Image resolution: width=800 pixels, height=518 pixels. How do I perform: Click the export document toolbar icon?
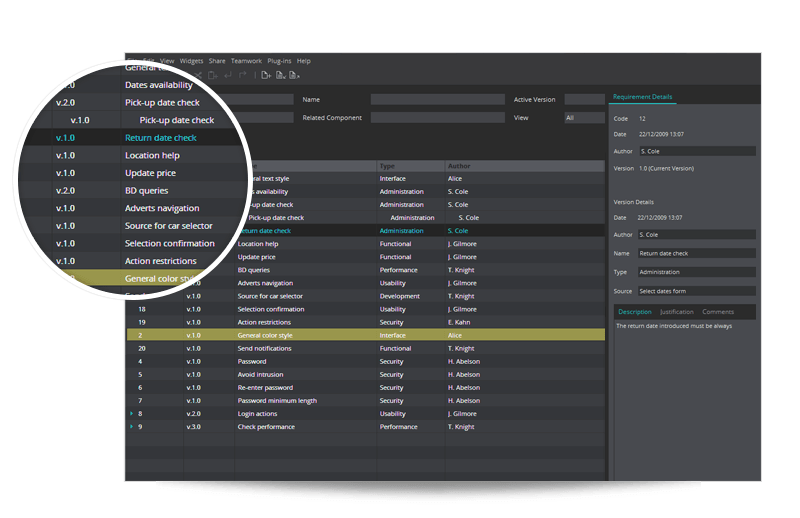coord(294,76)
